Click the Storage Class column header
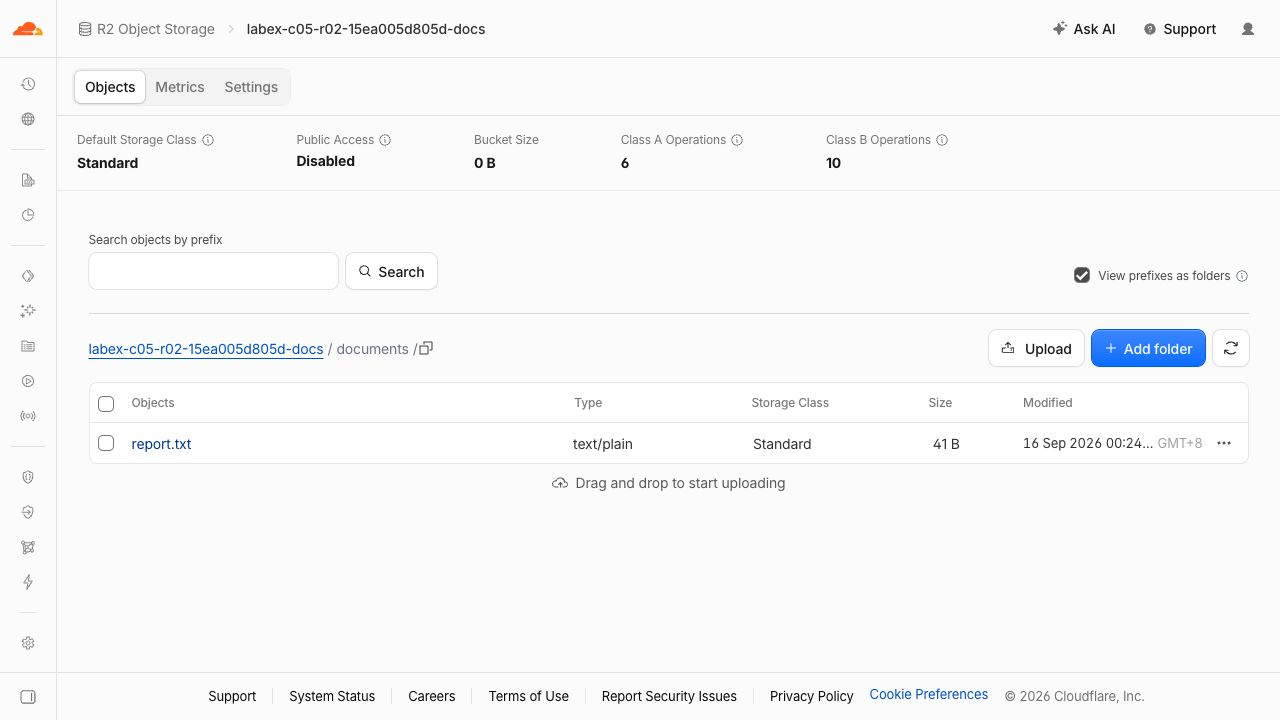 click(x=790, y=403)
